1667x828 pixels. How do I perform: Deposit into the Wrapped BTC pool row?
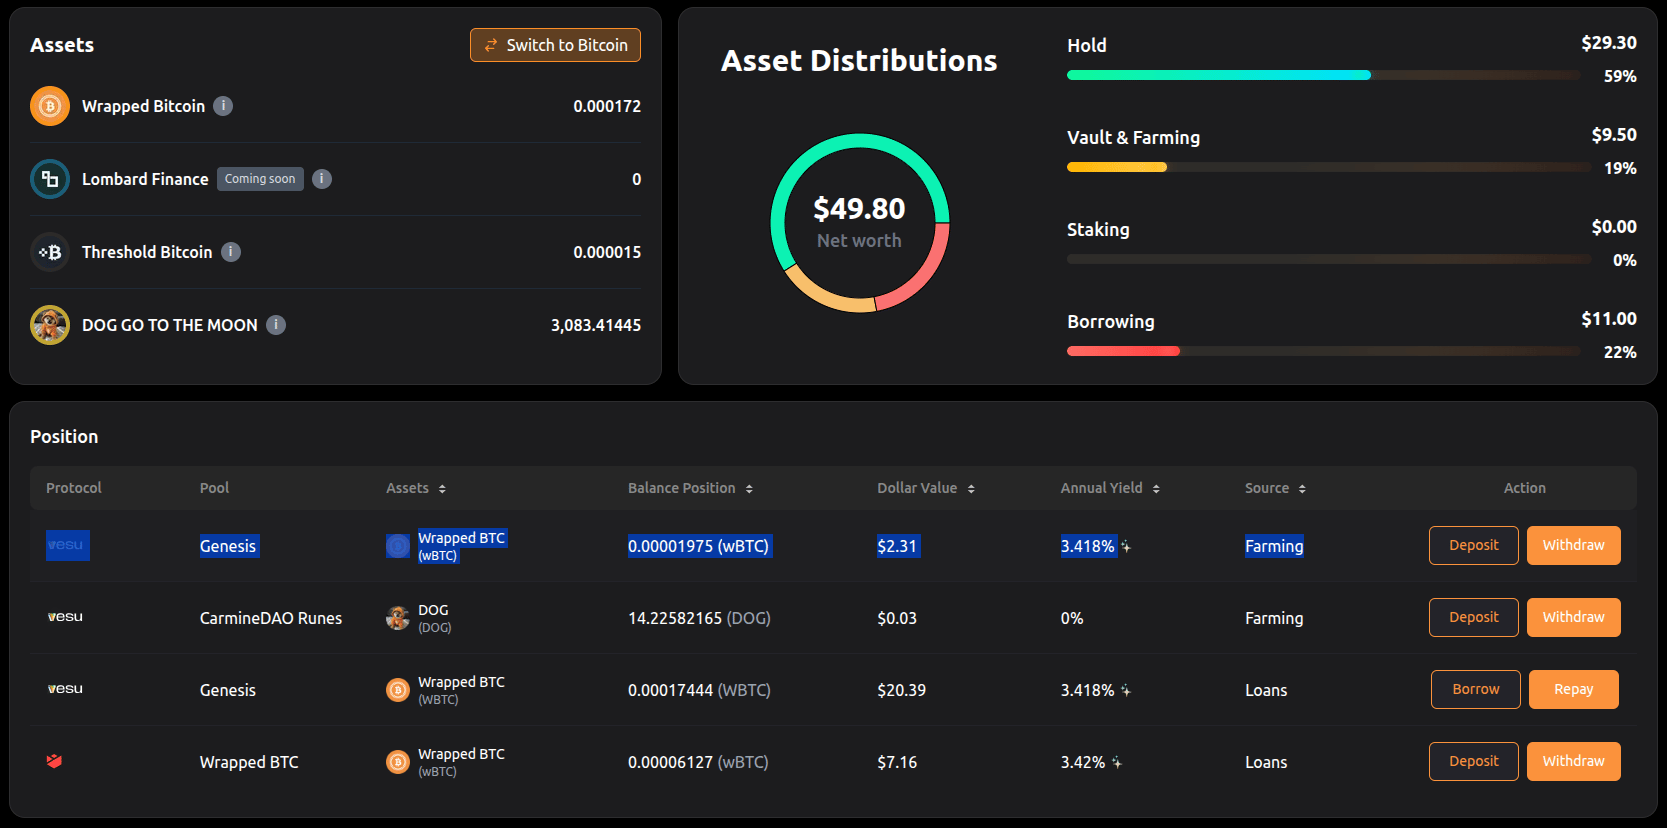pyautogui.click(x=1474, y=761)
